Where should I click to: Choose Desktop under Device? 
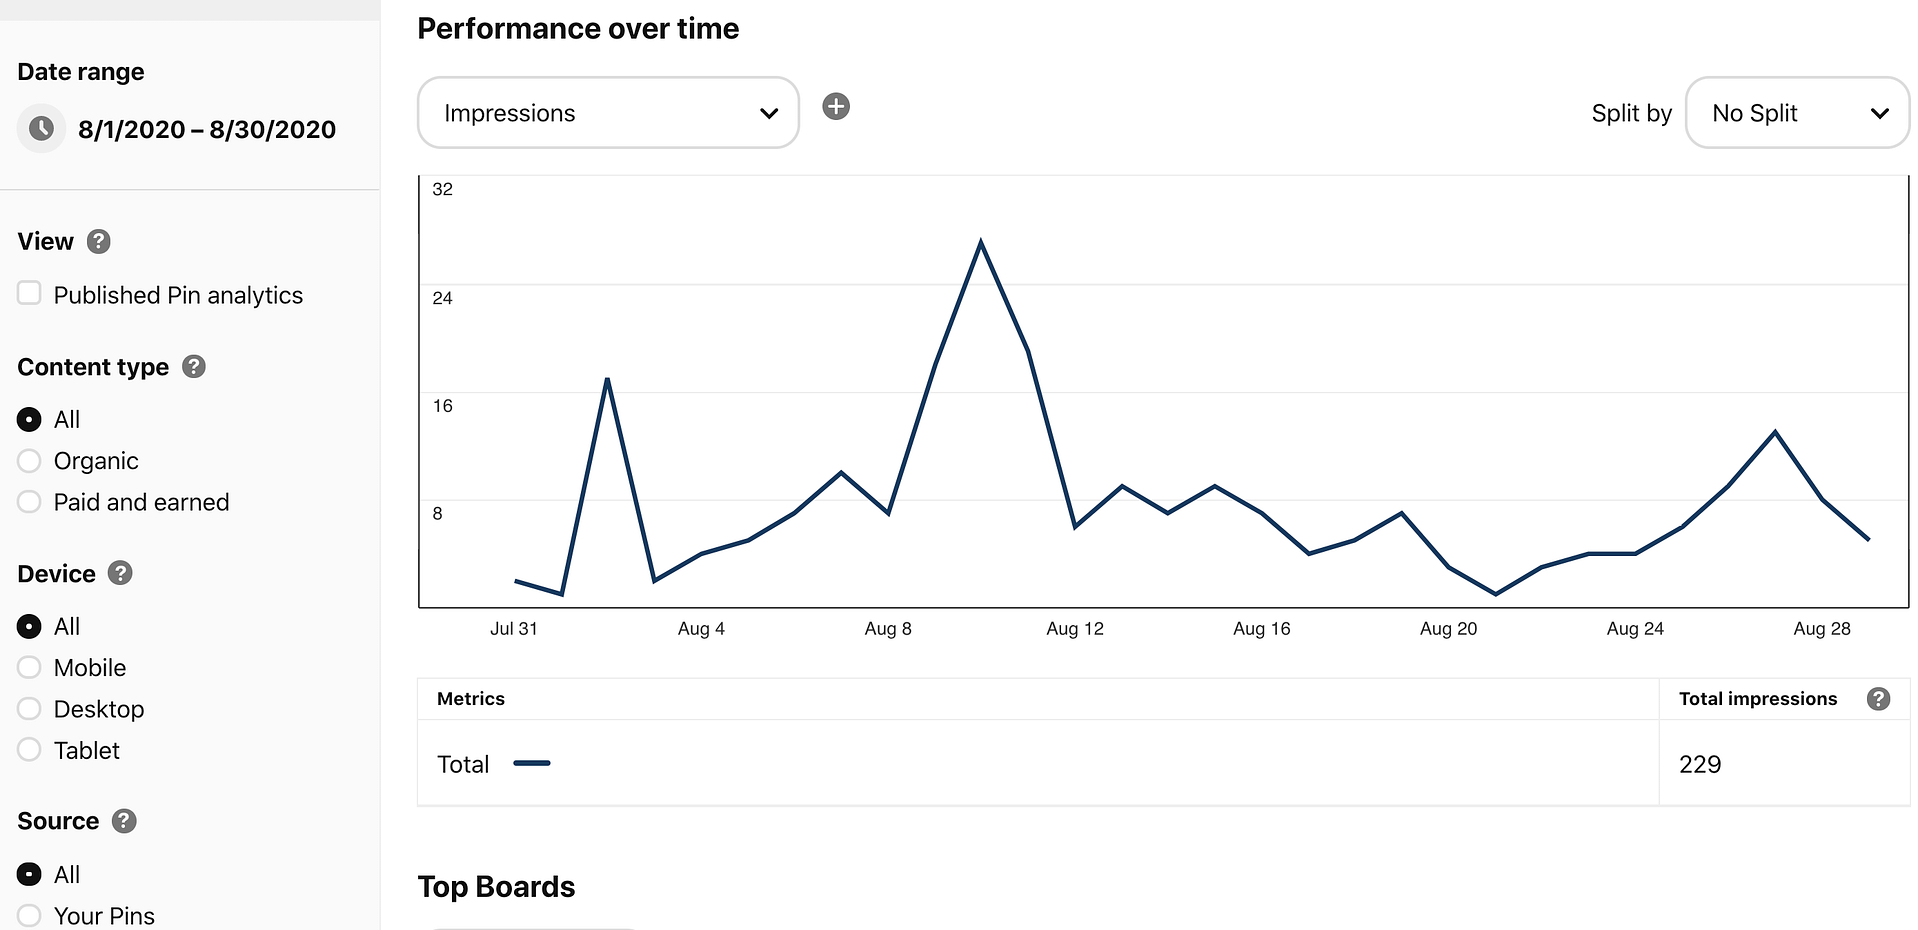[29, 708]
